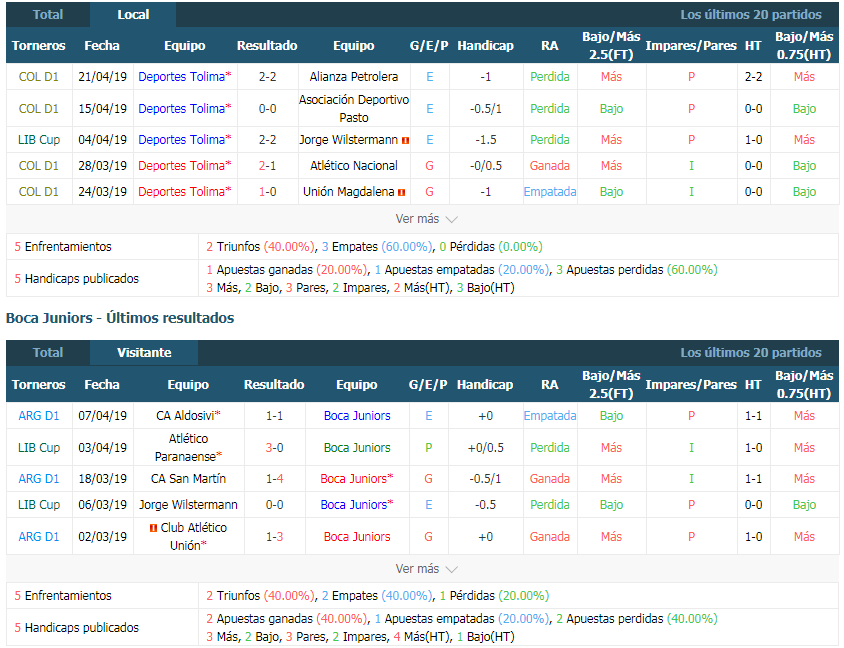This screenshot has width=844, height=648.
Task: Open Deportes Tolima link dated 28/03/19
Action: click(x=185, y=166)
